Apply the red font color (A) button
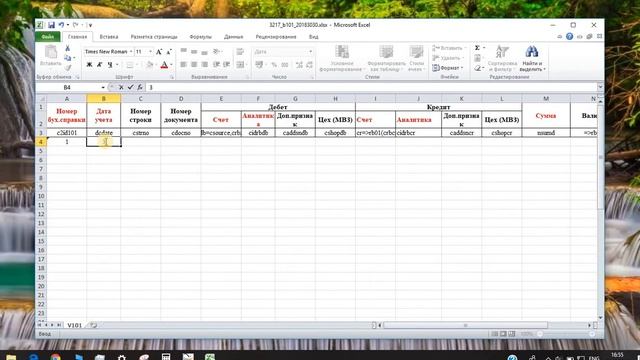The height and width of the screenshot is (360, 640). pyautogui.click(x=164, y=64)
